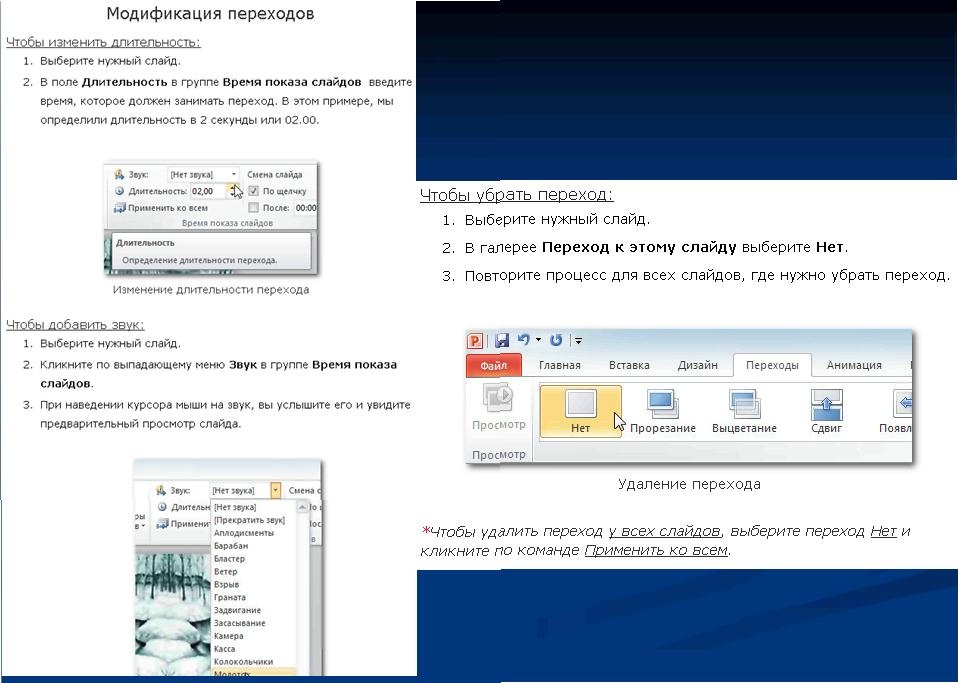Collapse the open sound list dropdown arrow
Viewport: 958px width, 683px height.
(275, 491)
